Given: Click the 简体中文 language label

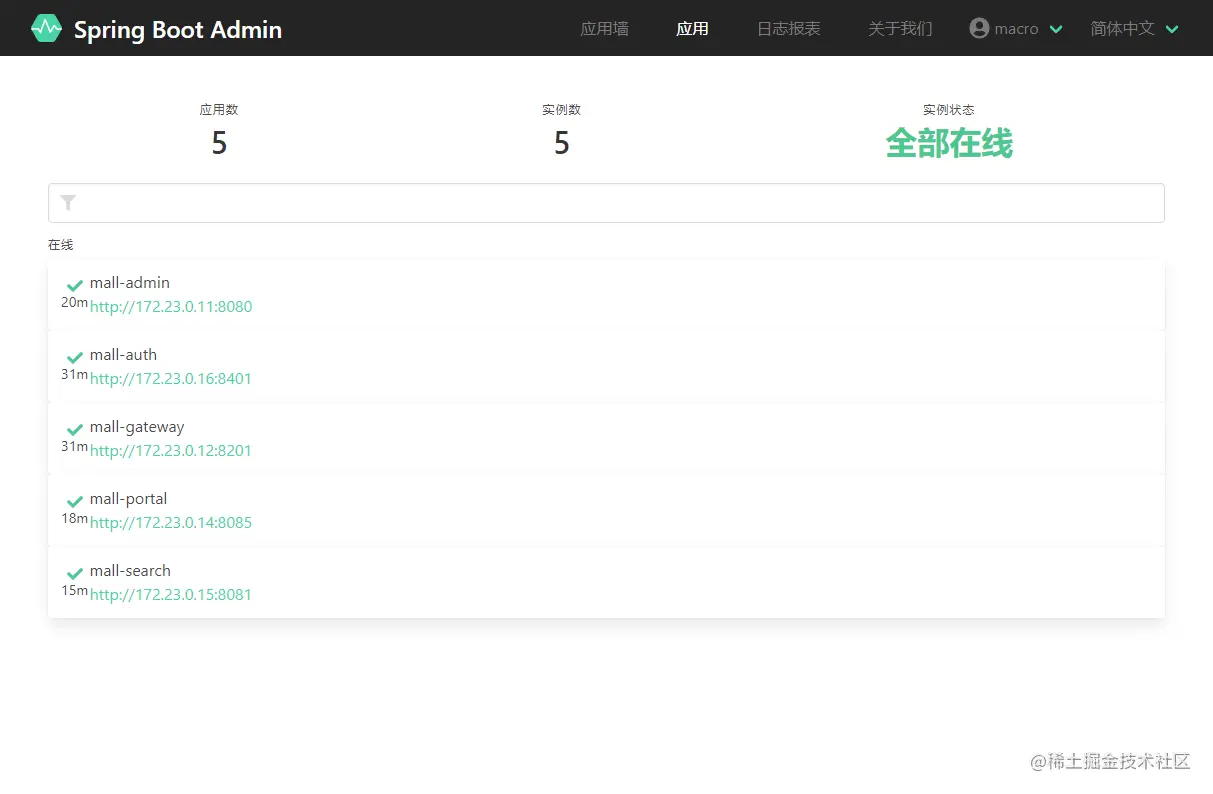Looking at the screenshot, I should (x=1123, y=28).
